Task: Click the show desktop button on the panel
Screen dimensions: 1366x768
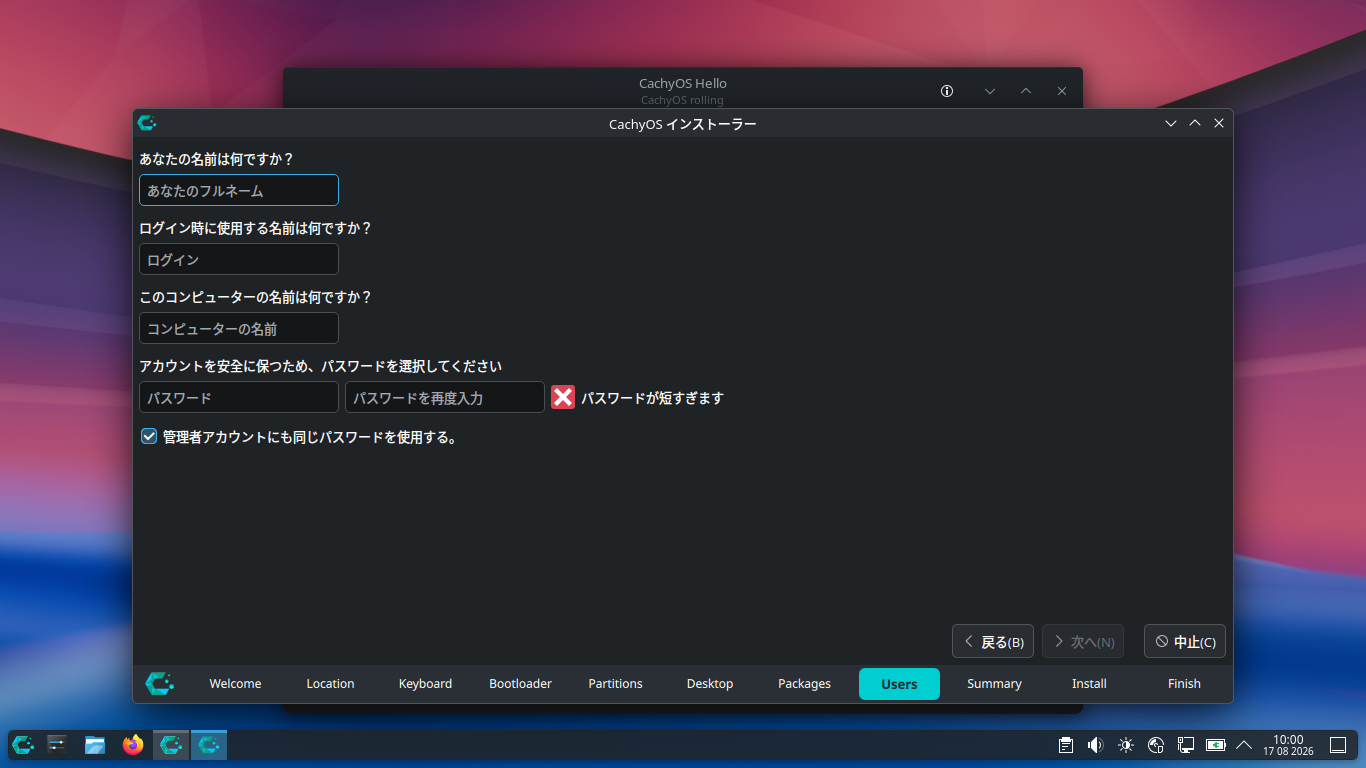Action: (1338, 745)
